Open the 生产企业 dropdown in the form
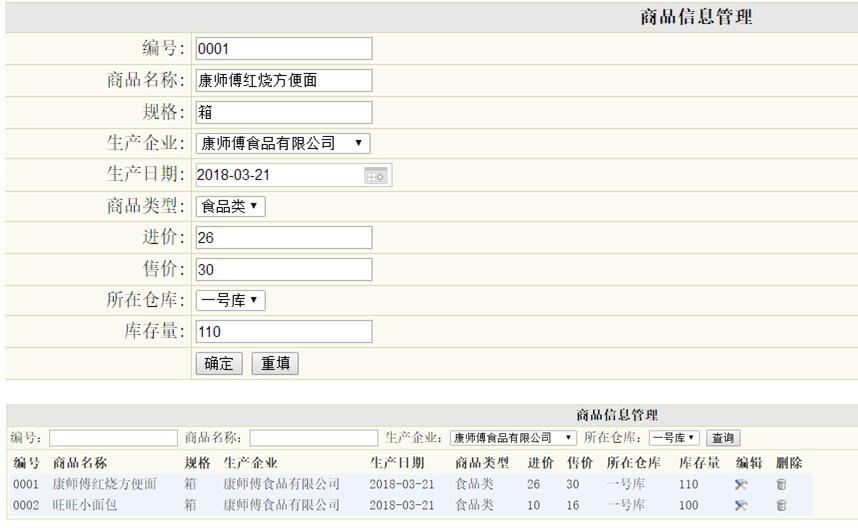This screenshot has width=858, height=528. 283,143
